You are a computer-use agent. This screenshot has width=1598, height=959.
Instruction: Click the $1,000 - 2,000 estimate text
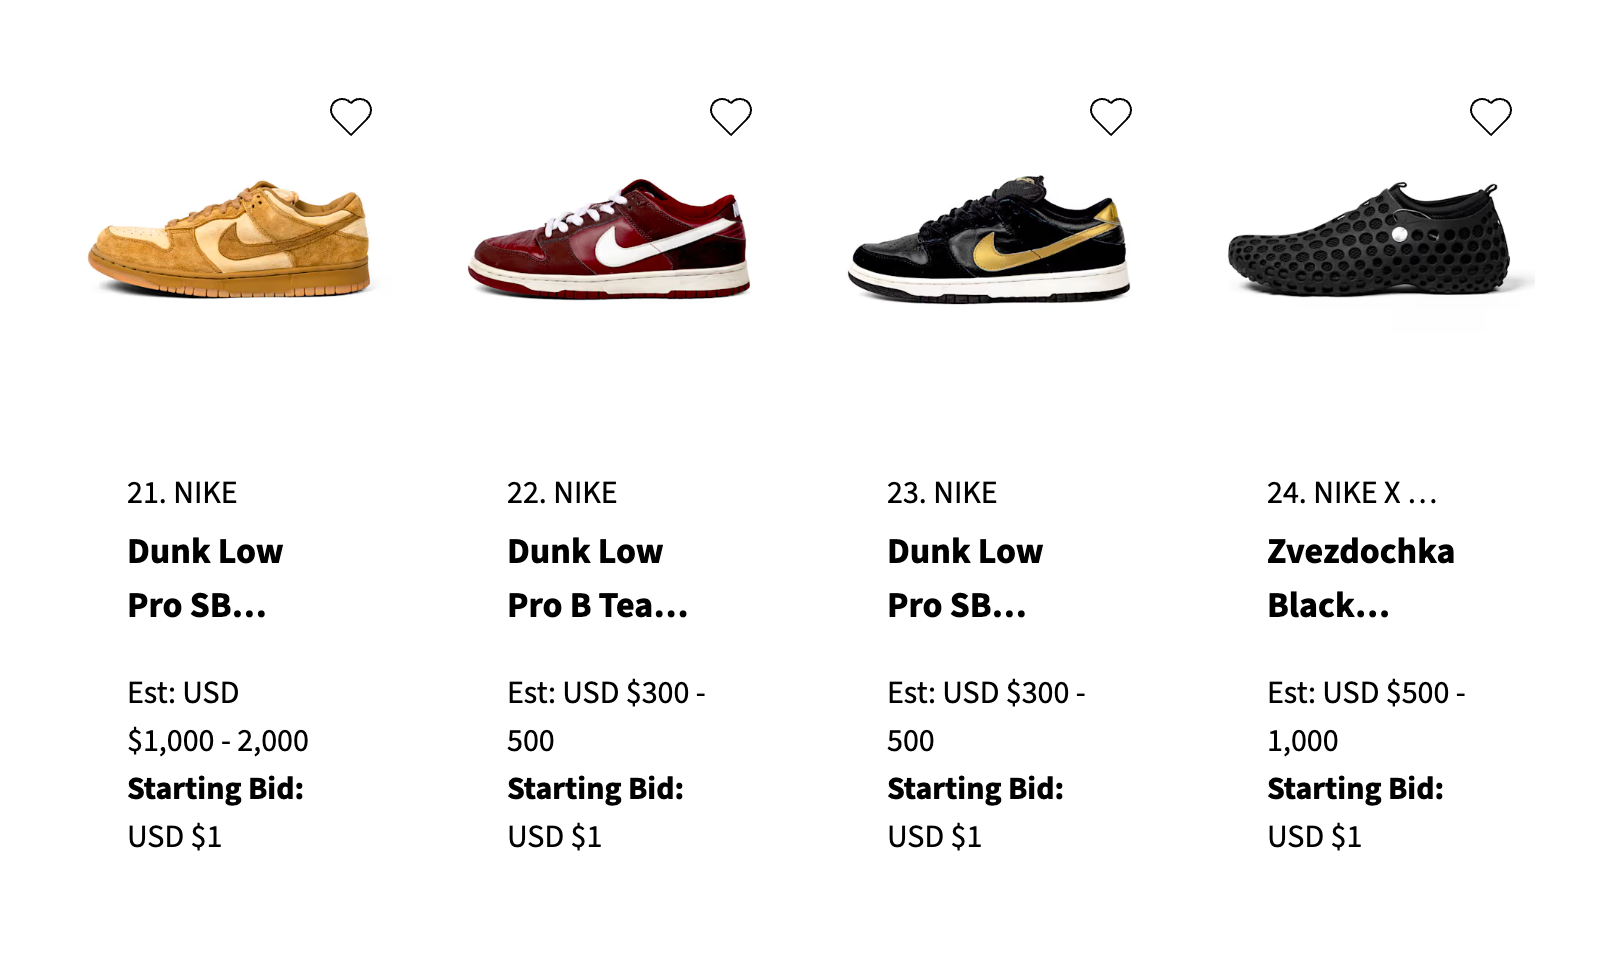(x=218, y=741)
